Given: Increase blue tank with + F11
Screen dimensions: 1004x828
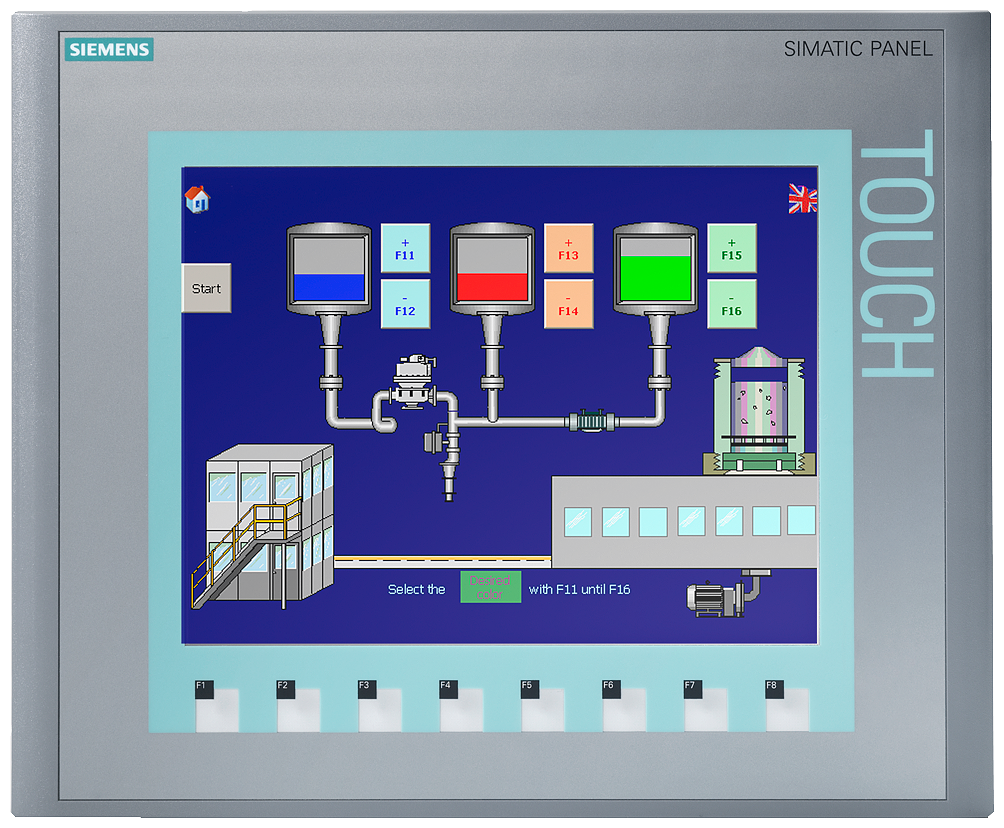Looking at the screenshot, I should tap(405, 249).
